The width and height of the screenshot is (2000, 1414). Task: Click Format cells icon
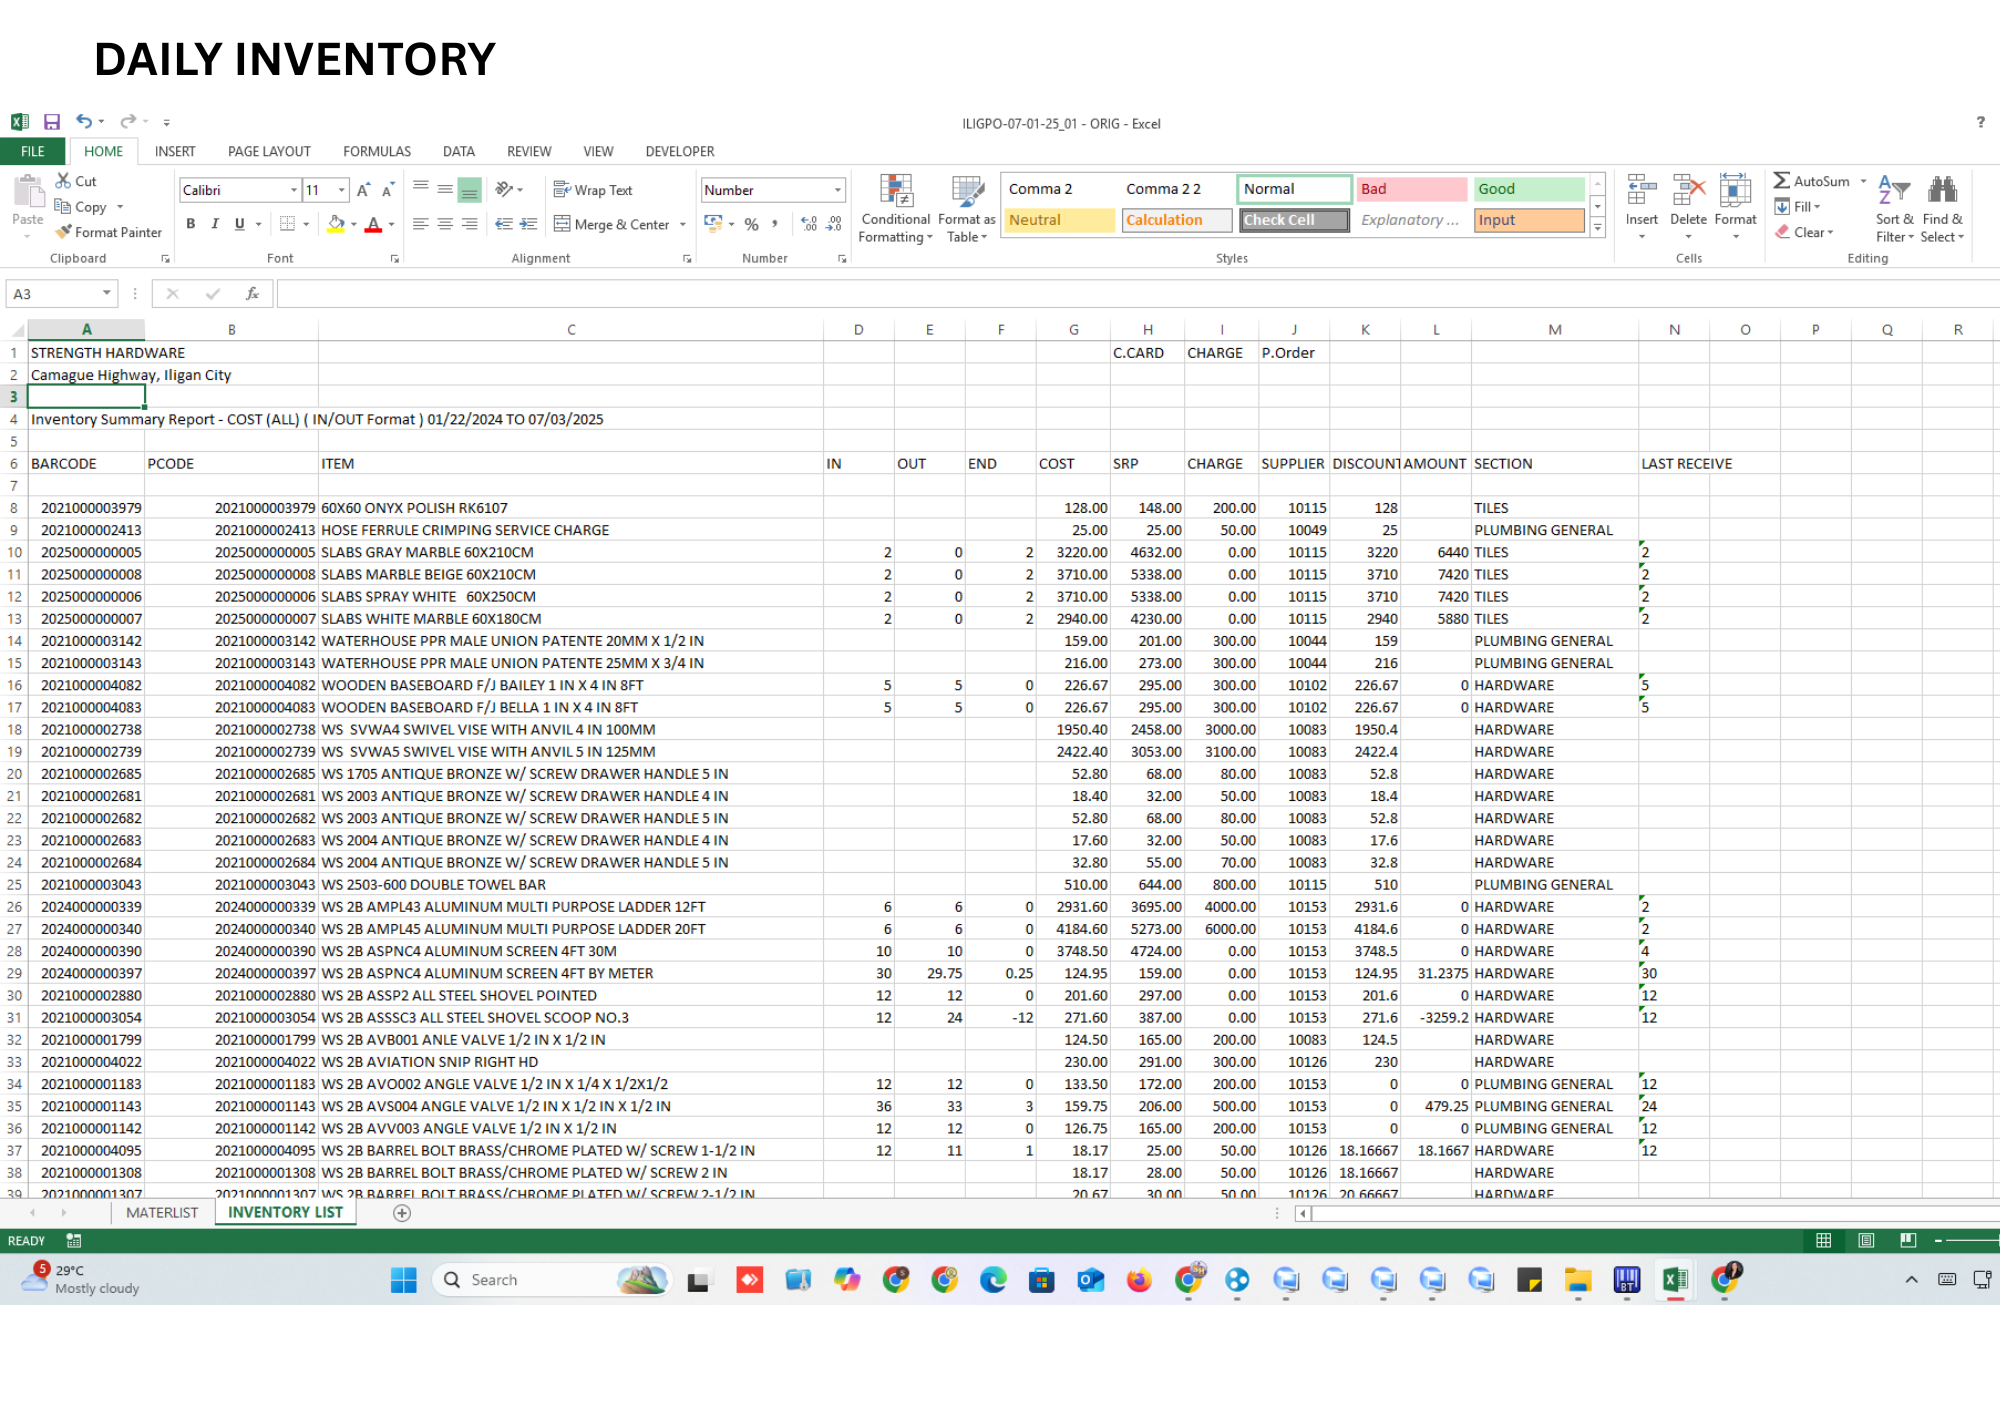click(1735, 190)
